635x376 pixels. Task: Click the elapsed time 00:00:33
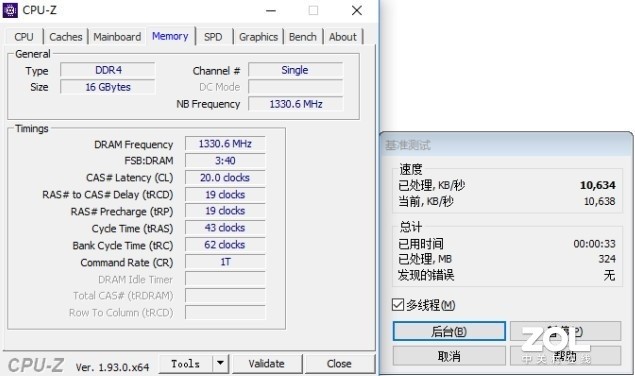[x=594, y=244]
